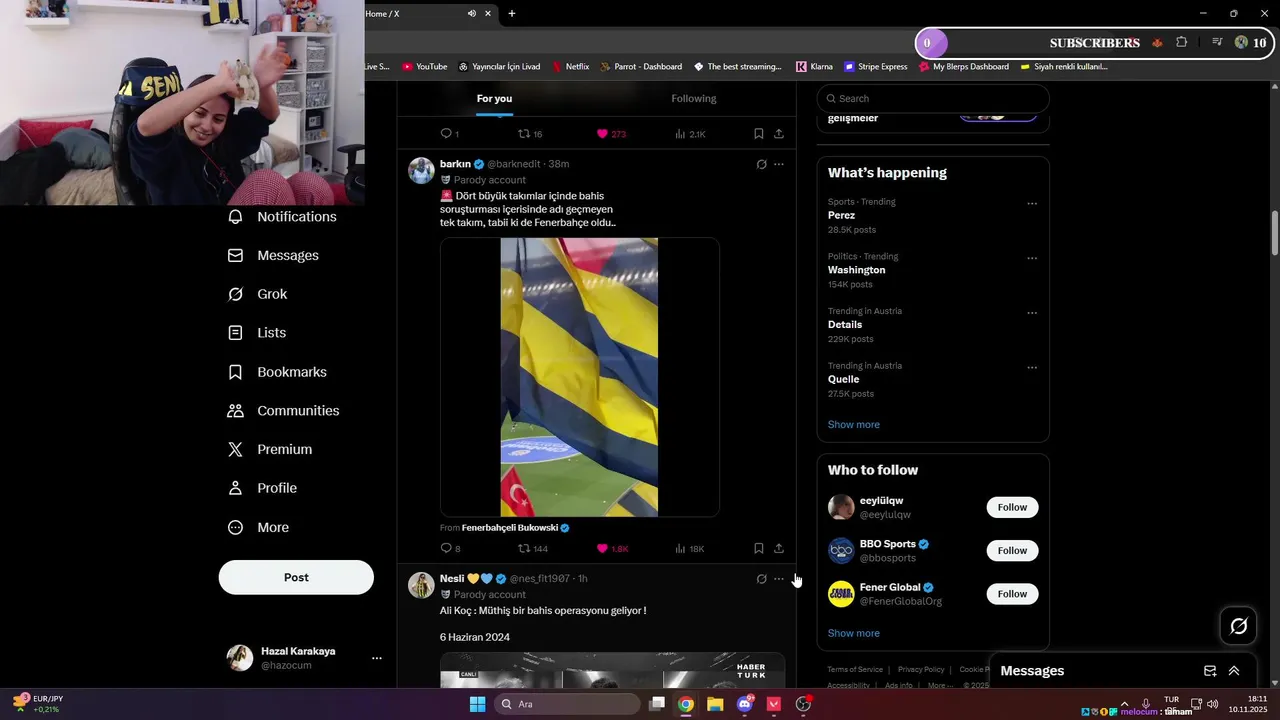Open options for Details trend
Viewport: 1280px width, 720px height.
1032,313
